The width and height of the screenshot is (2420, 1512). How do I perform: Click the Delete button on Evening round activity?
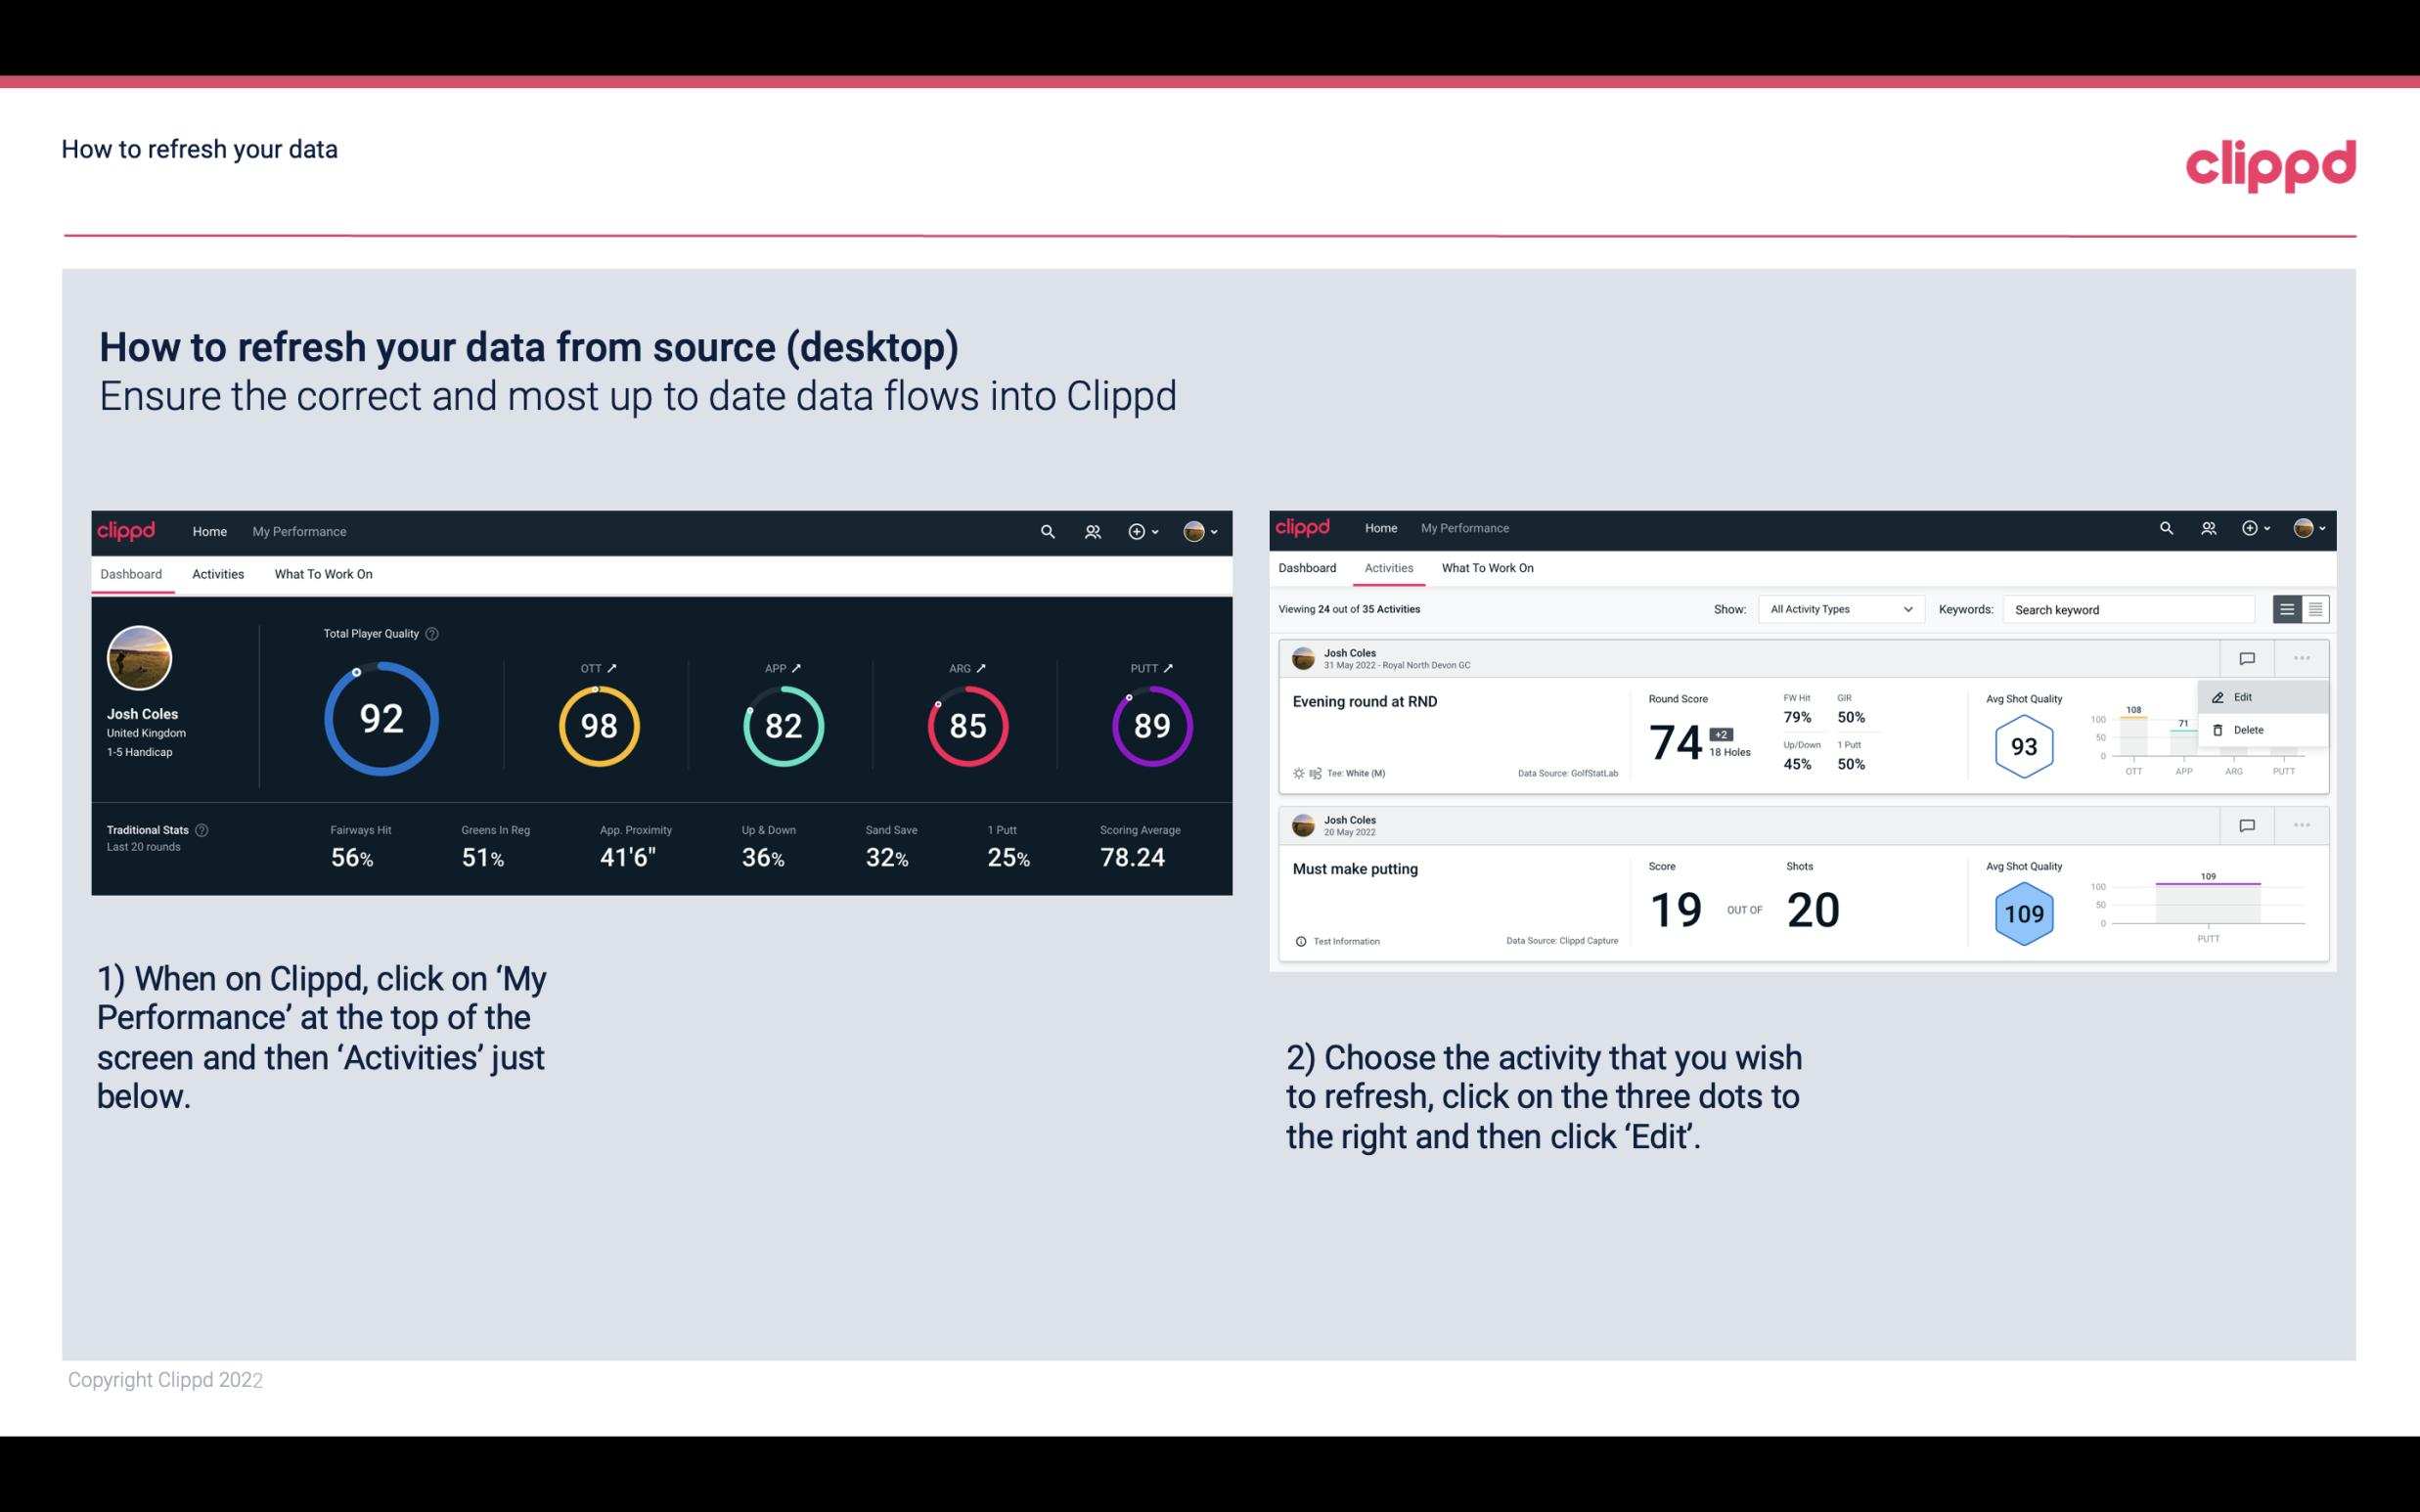(x=2246, y=730)
